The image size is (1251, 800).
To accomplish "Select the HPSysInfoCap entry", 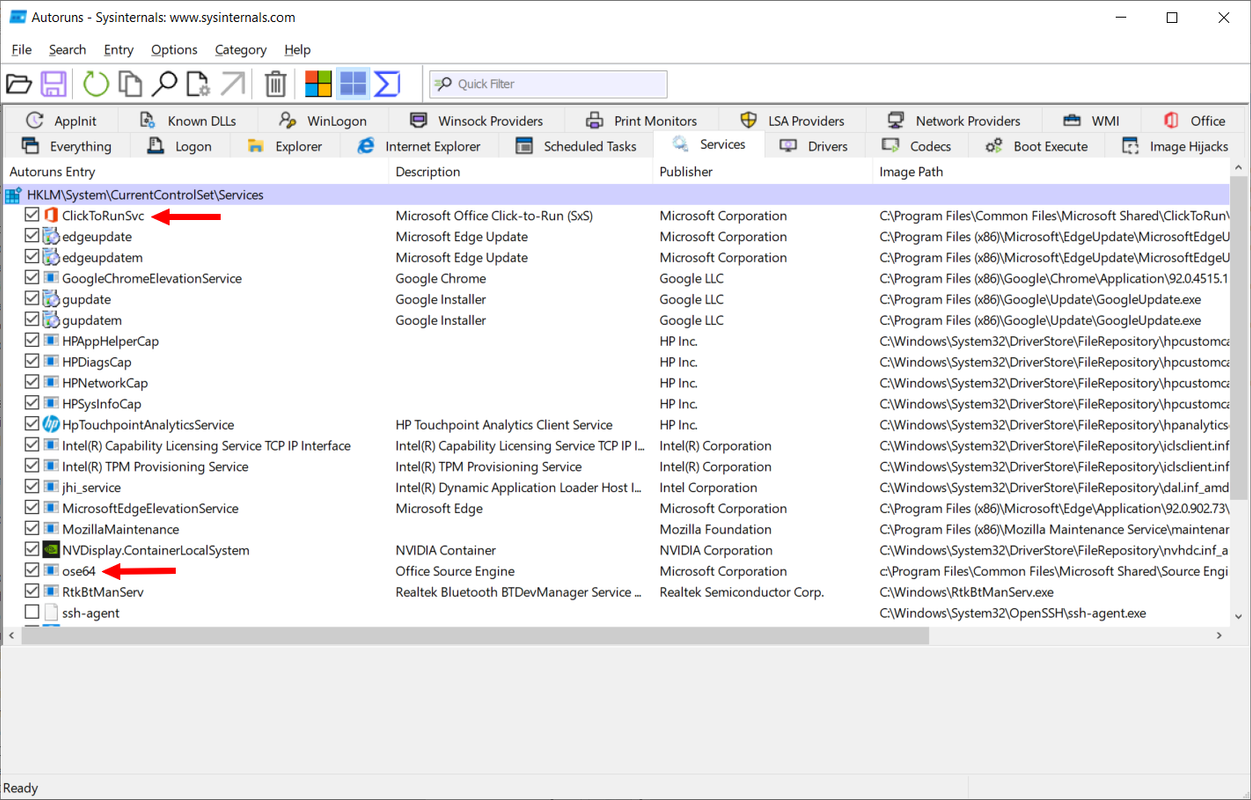I will (x=102, y=404).
